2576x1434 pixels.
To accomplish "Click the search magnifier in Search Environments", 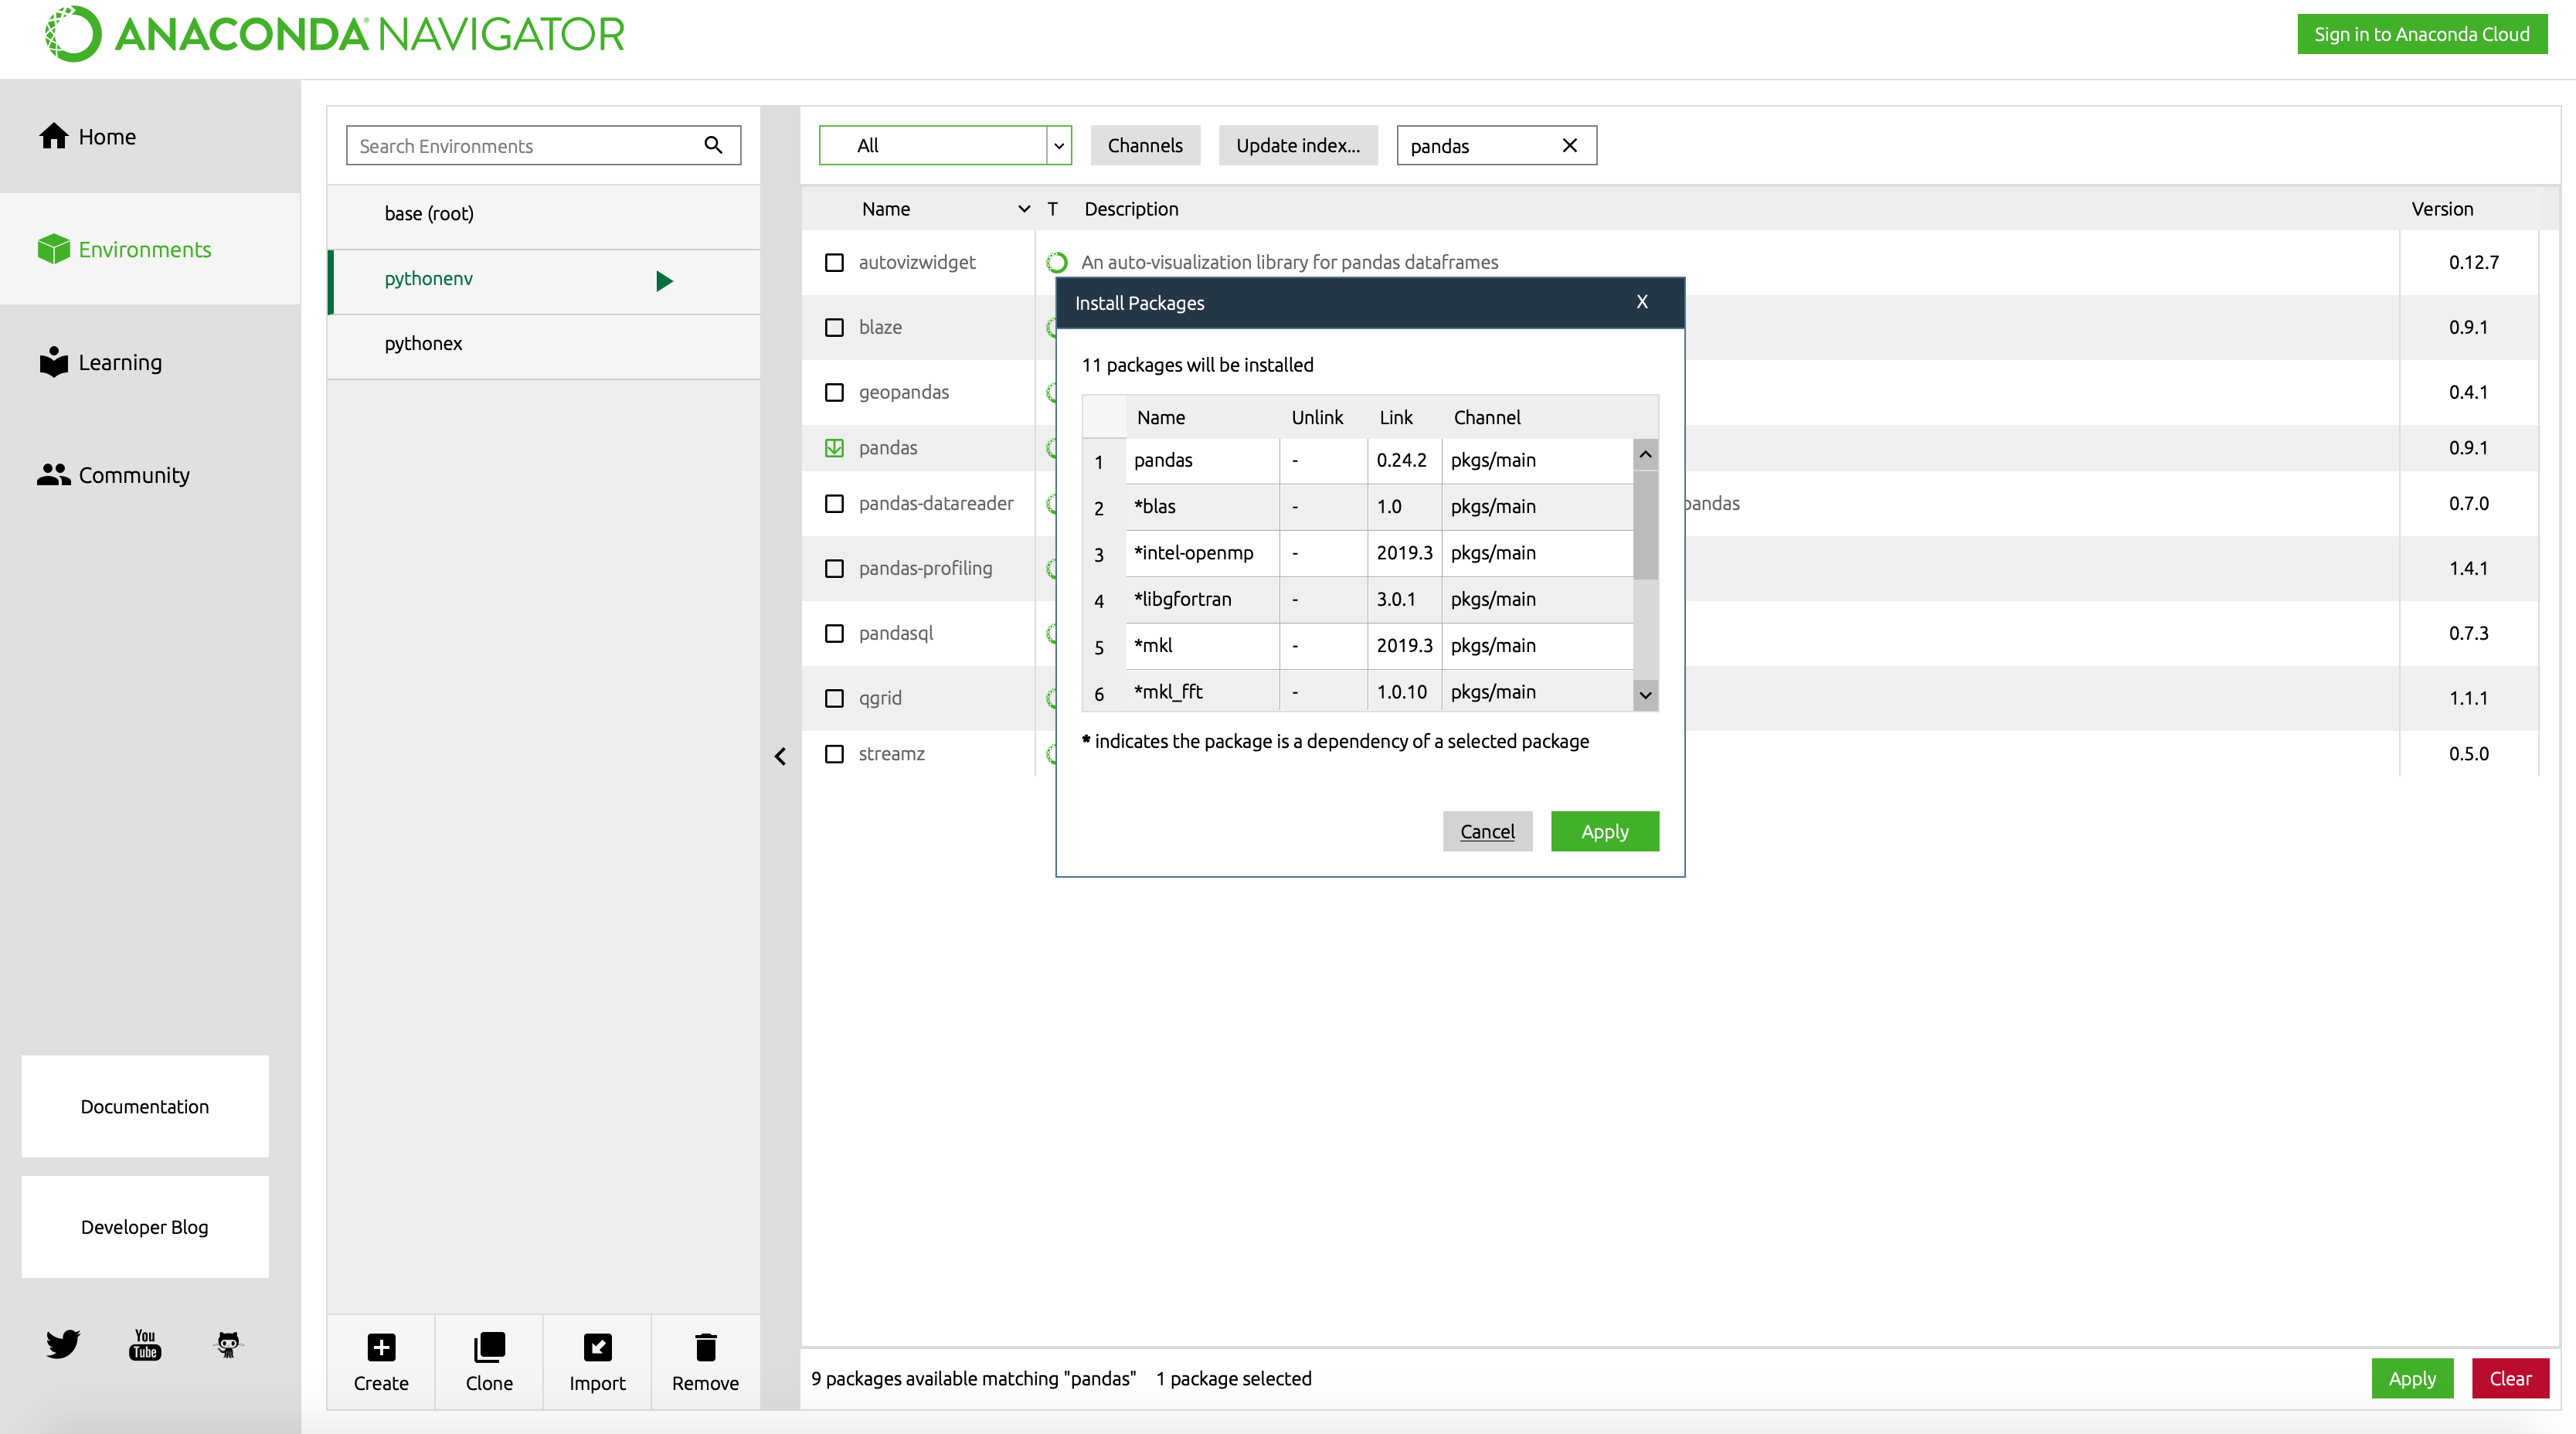I will (713, 145).
